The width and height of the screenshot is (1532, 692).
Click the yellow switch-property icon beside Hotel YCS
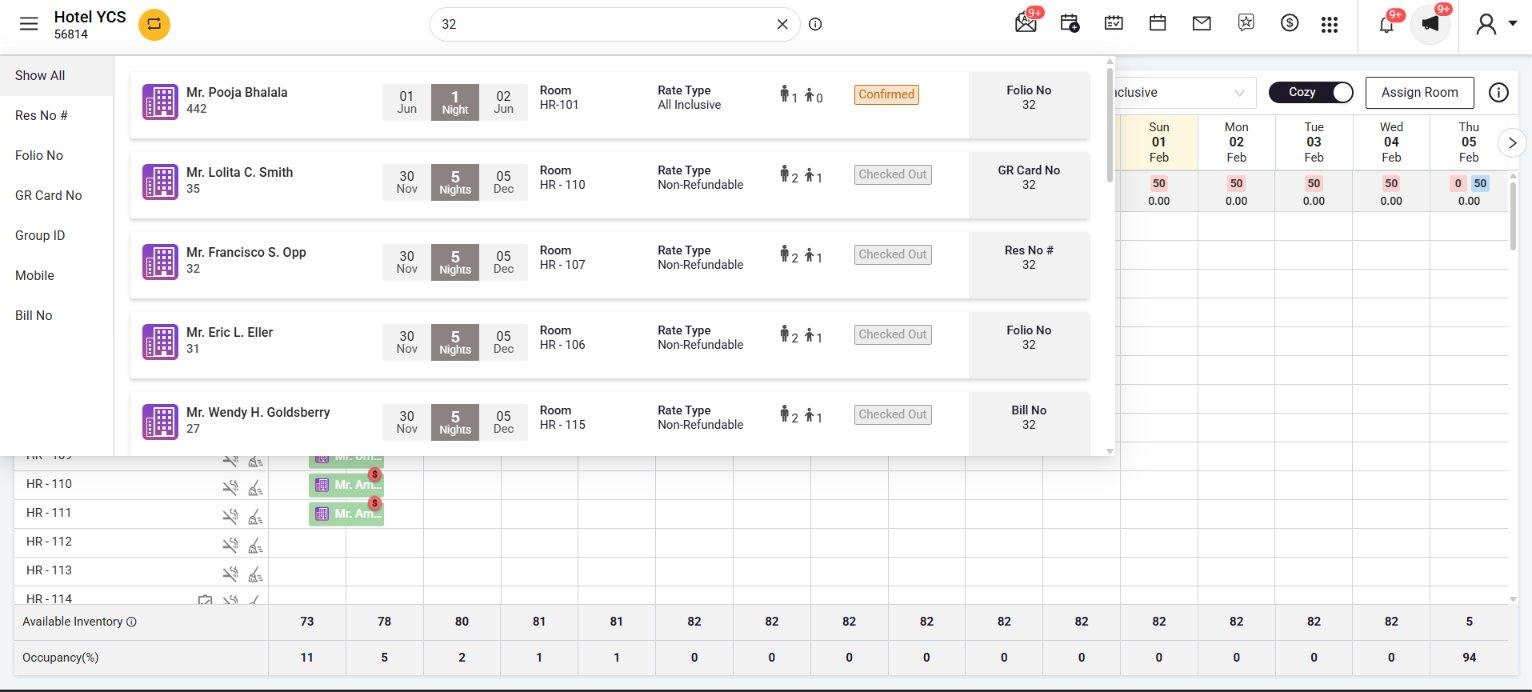[x=154, y=24]
